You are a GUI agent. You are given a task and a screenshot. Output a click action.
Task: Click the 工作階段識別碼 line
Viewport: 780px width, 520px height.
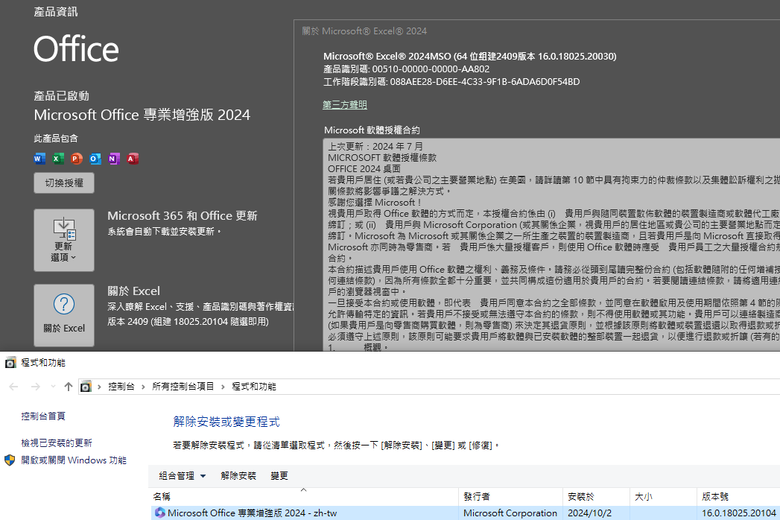[x=451, y=82]
